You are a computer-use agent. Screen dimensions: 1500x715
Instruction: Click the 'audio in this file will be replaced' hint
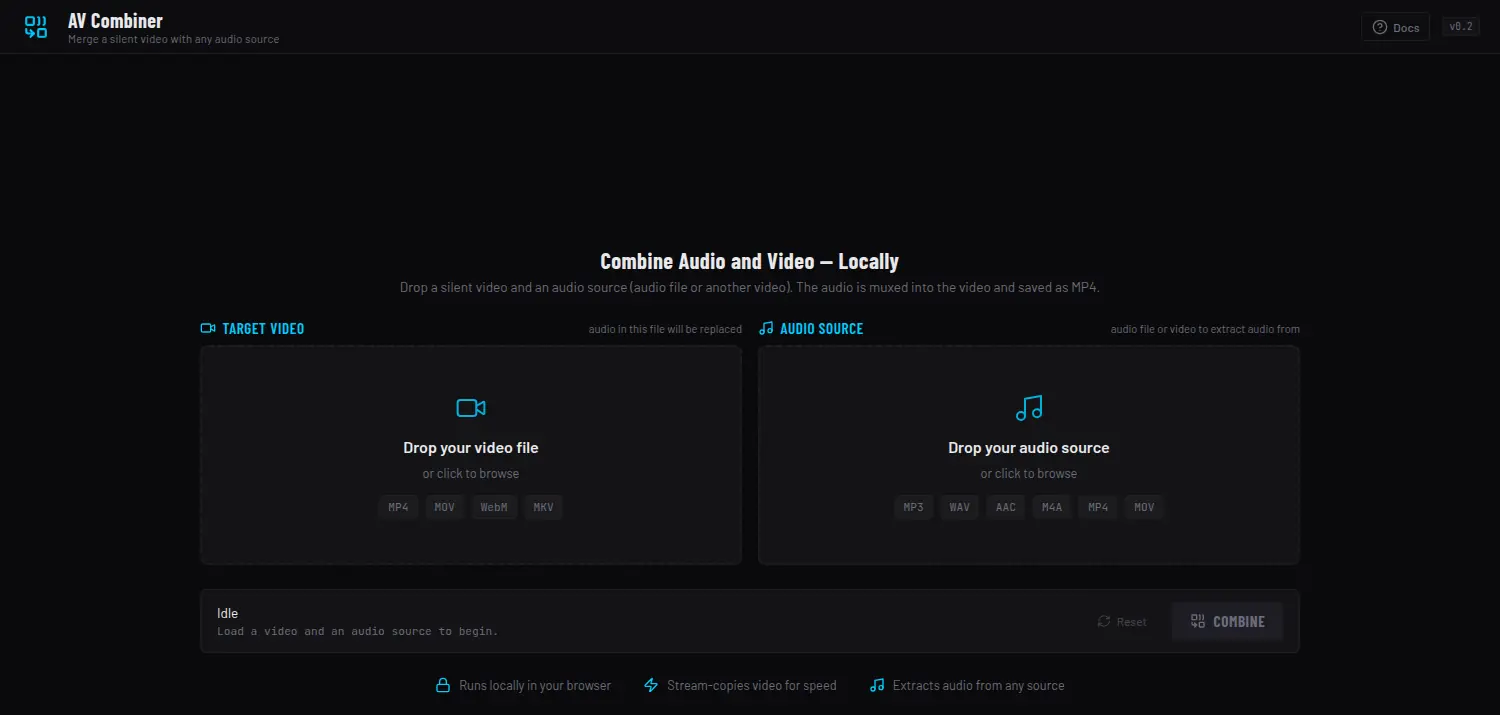665,329
